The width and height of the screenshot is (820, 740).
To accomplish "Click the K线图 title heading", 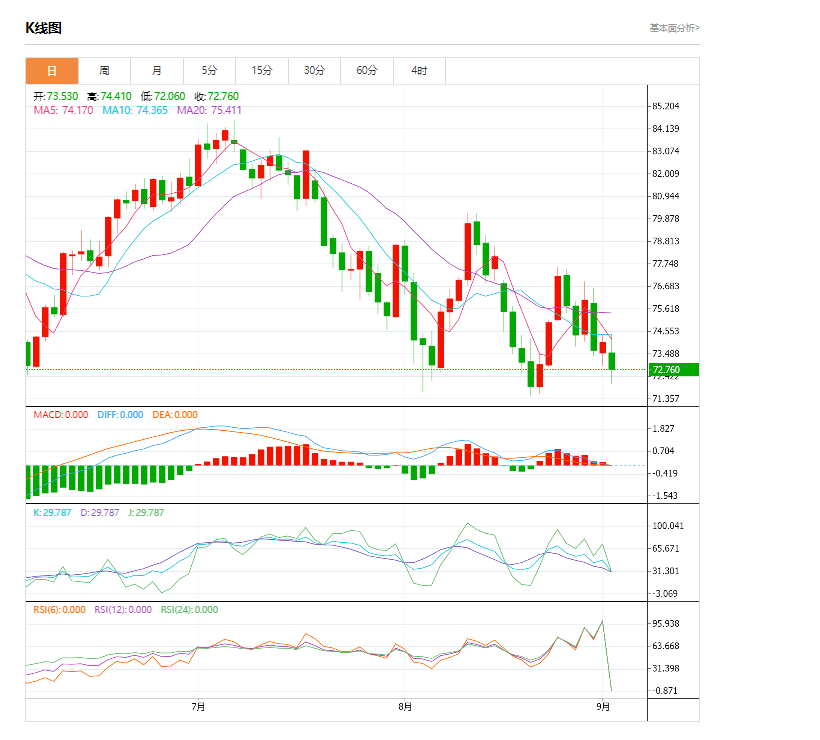I will pyautogui.click(x=43, y=28).
